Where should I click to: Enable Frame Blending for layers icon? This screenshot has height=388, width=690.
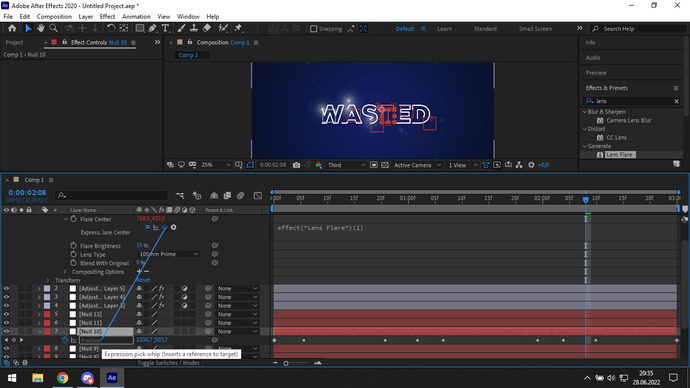227,195
